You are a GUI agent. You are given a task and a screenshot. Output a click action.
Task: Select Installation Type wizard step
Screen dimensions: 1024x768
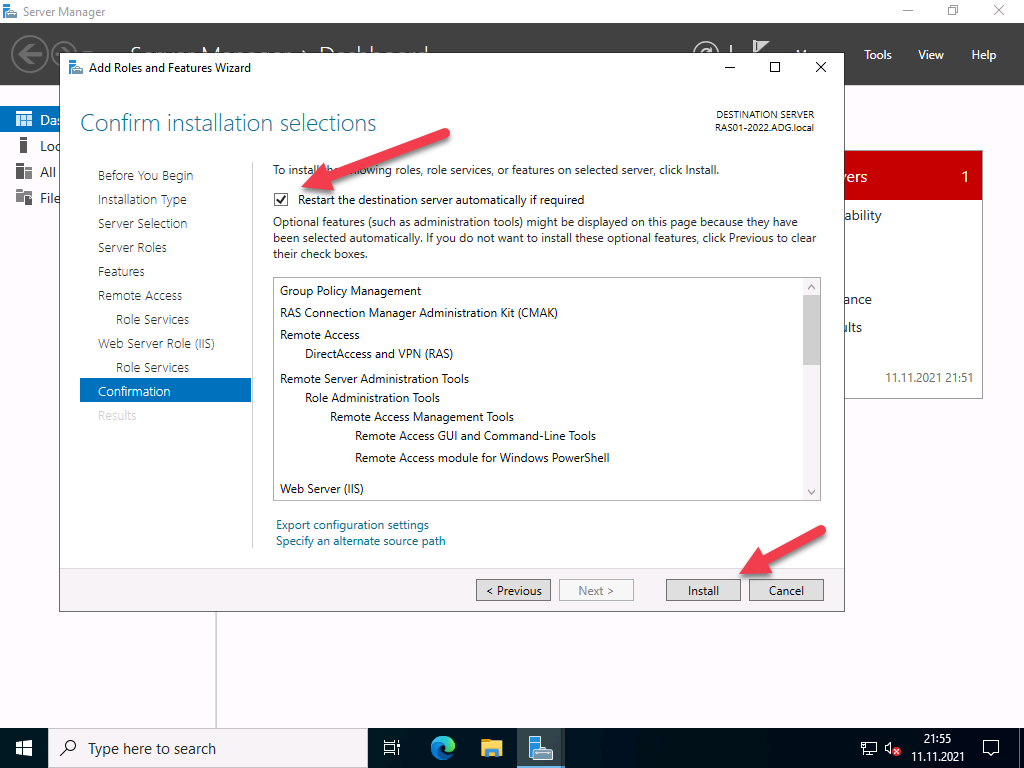click(x=142, y=199)
